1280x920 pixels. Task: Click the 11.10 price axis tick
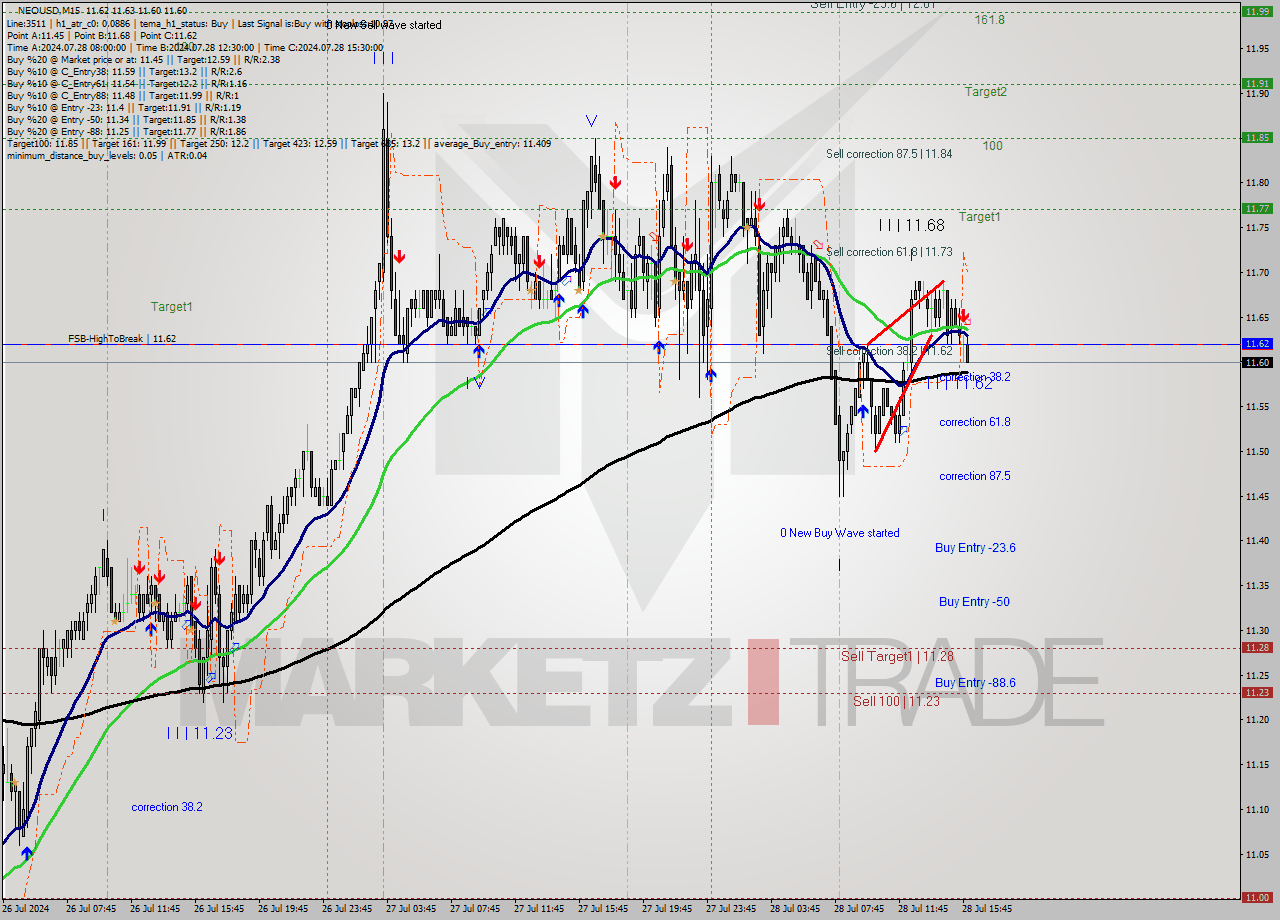click(x=1257, y=810)
